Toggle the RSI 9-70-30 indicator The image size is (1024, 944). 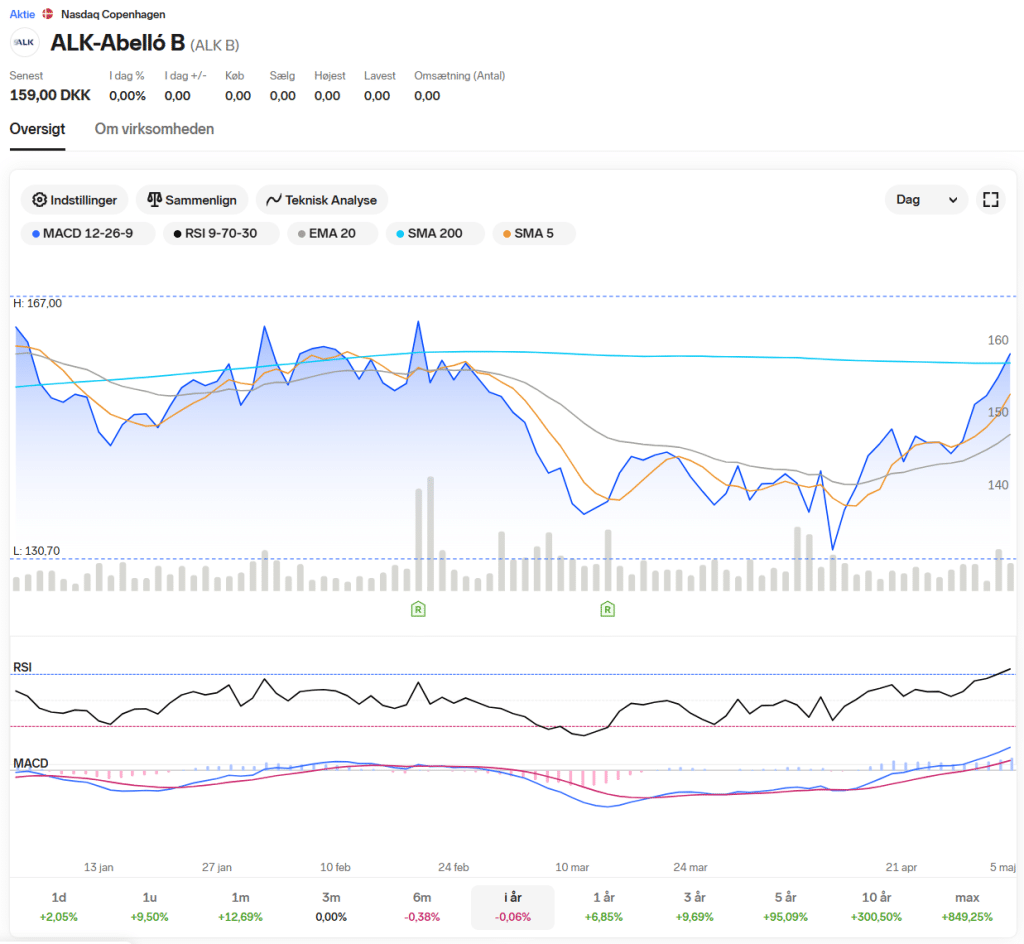point(221,234)
